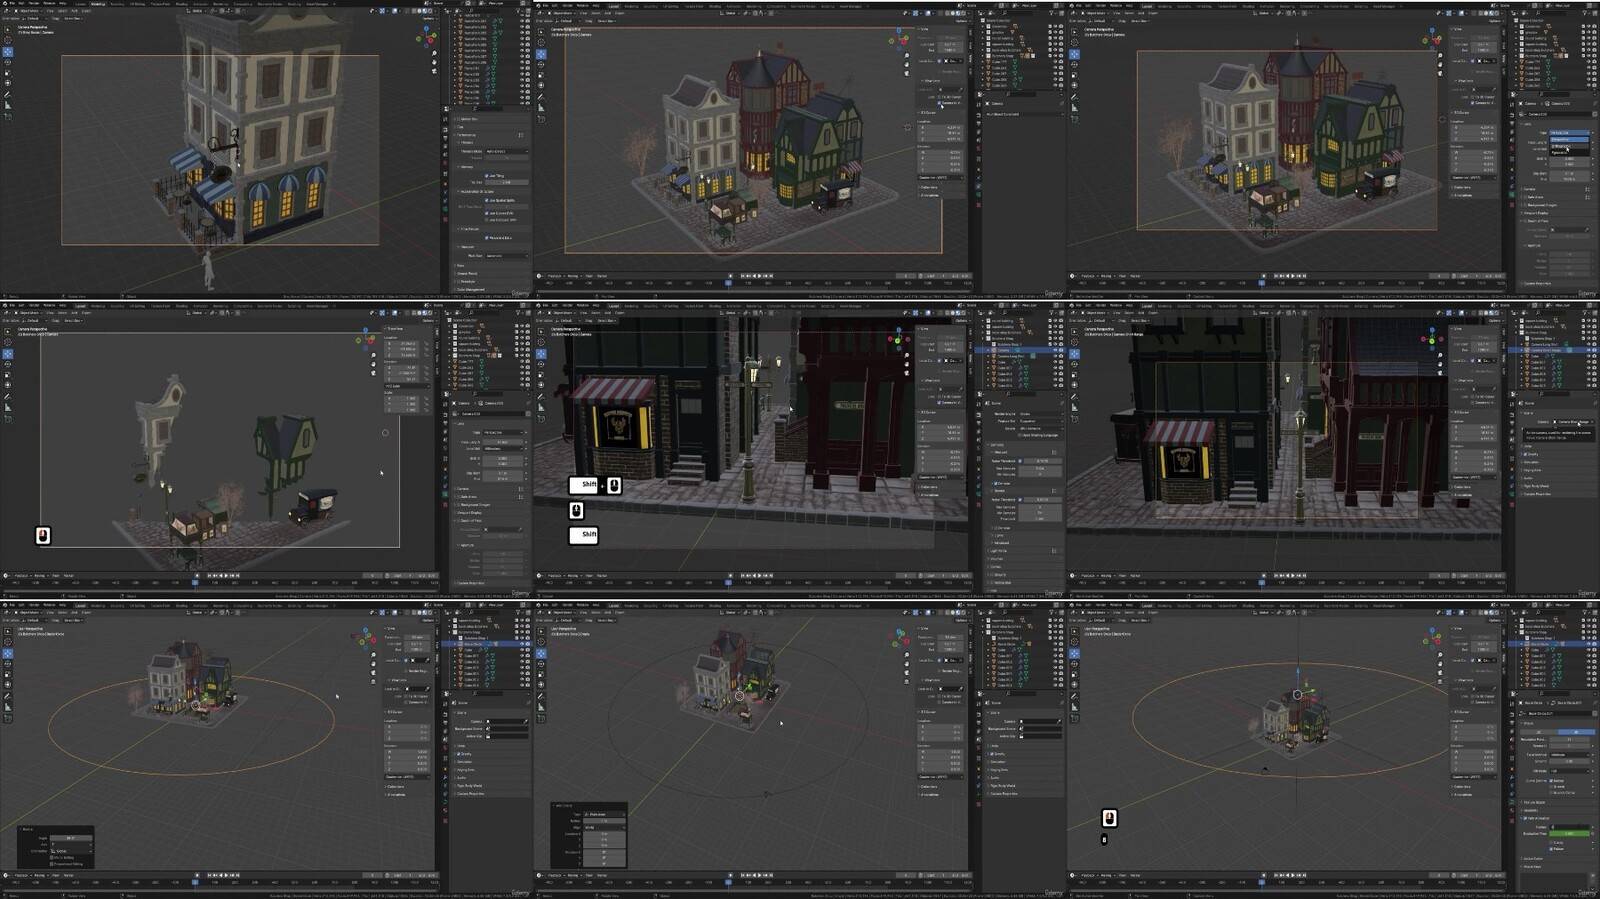The image size is (1600, 899).
Task: Open Marker menu in Shift-key overlay screenshot timeline
Action: click(x=601, y=575)
